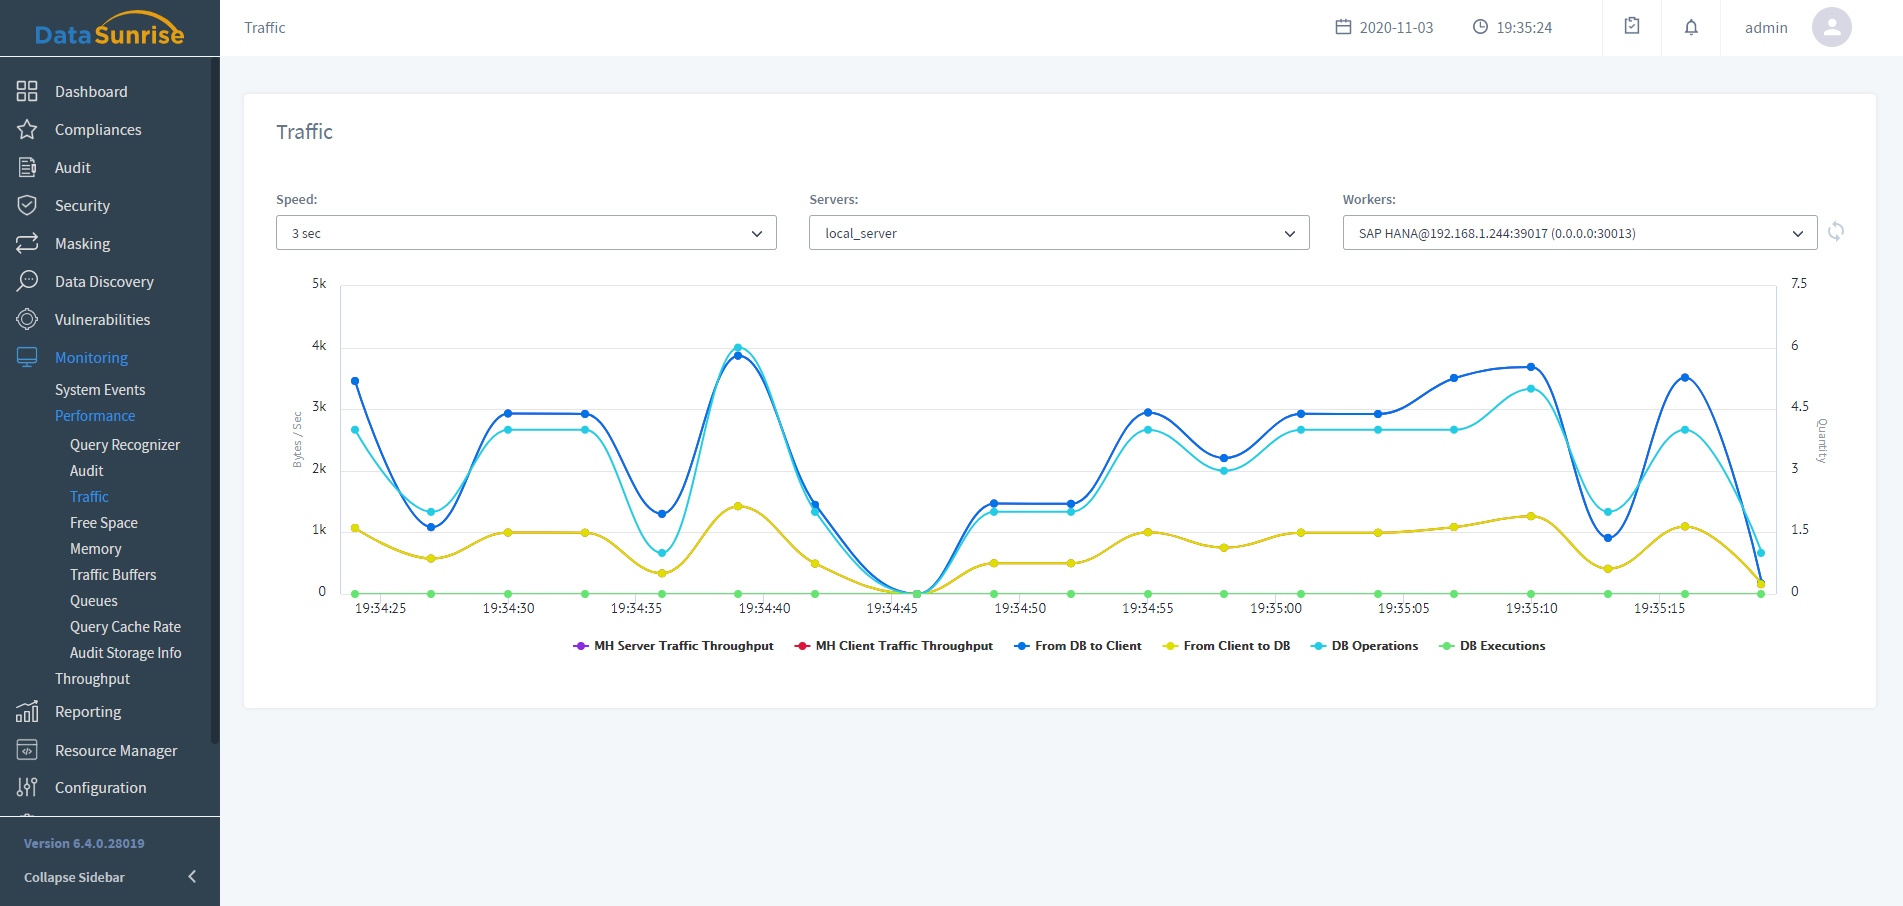The image size is (1903, 906).
Task: Expand the Servers dropdown with local_server
Action: (x=1059, y=233)
